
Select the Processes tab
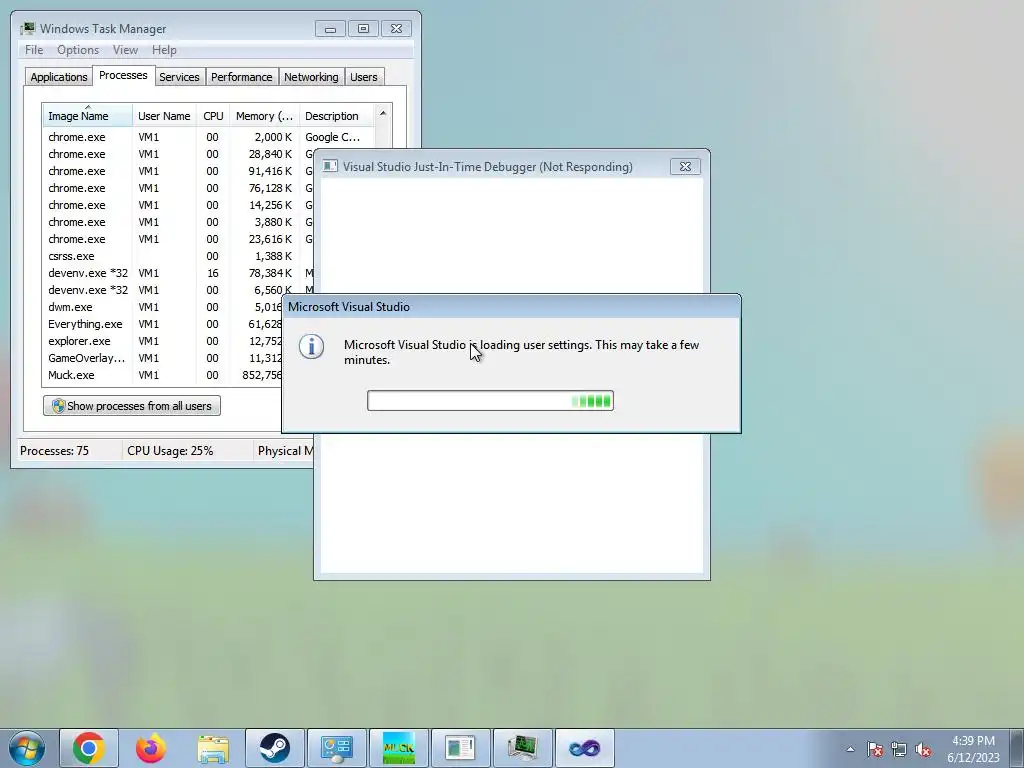point(123,75)
